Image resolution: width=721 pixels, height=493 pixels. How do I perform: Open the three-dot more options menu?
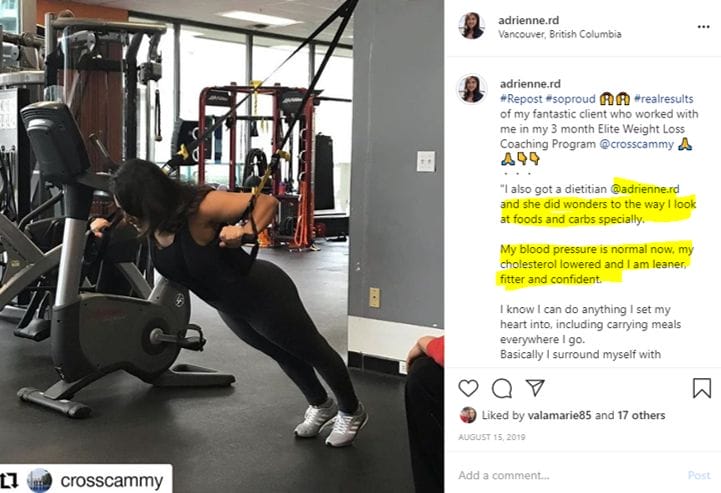(x=704, y=27)
